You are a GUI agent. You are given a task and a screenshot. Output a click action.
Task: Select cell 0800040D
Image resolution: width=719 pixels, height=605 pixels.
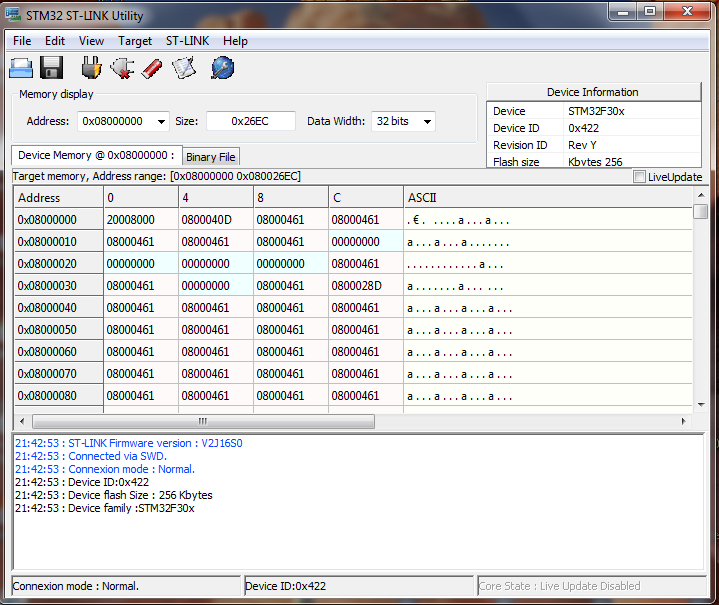[x=216, y=220]
